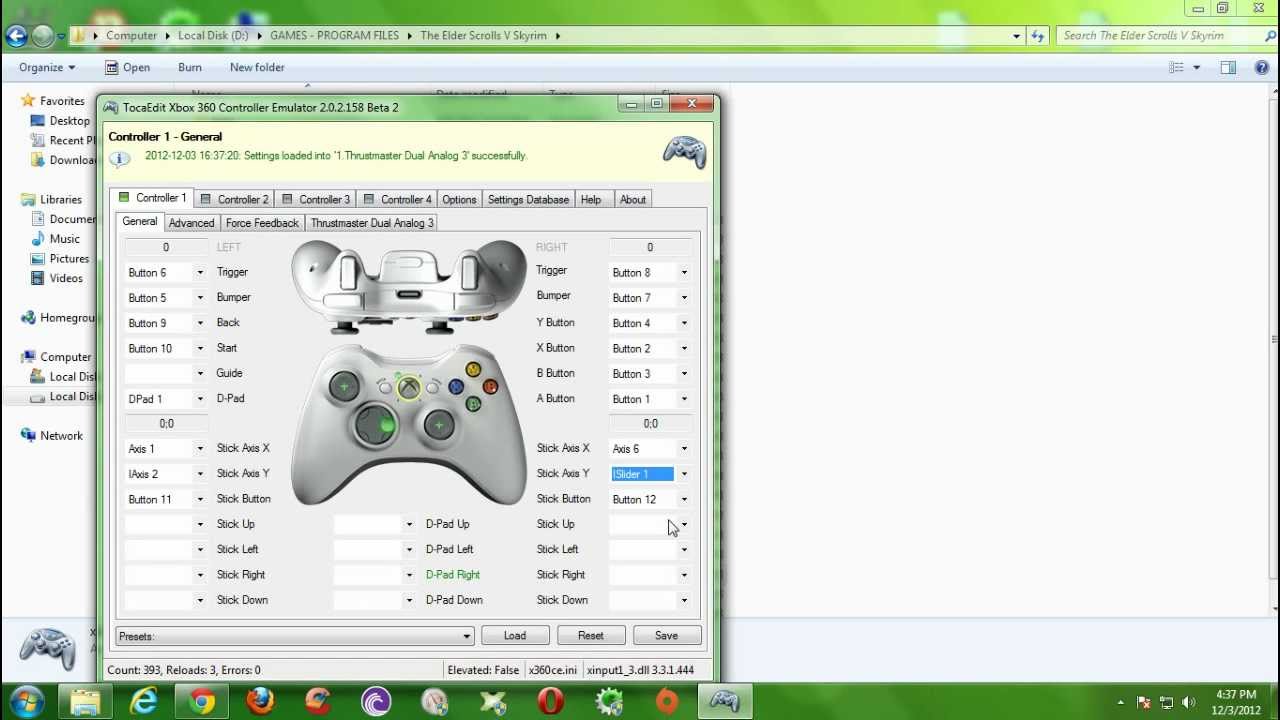The height and width of the screenshot is (720, 1280).
Task: Click the Save button
Action: pos(666,636)
